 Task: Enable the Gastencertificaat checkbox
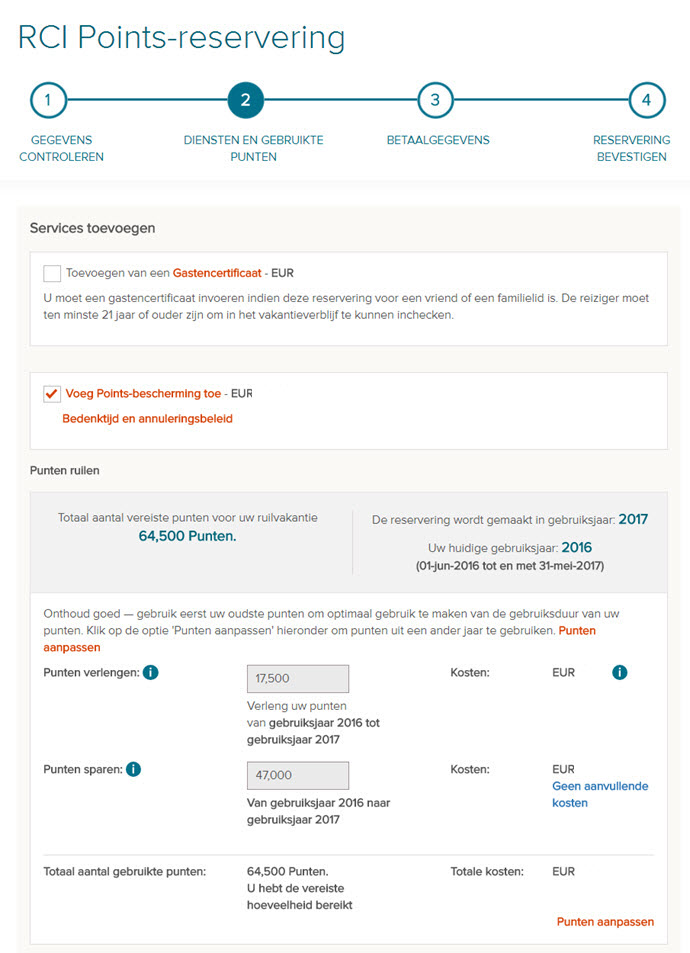click(52, 273)
